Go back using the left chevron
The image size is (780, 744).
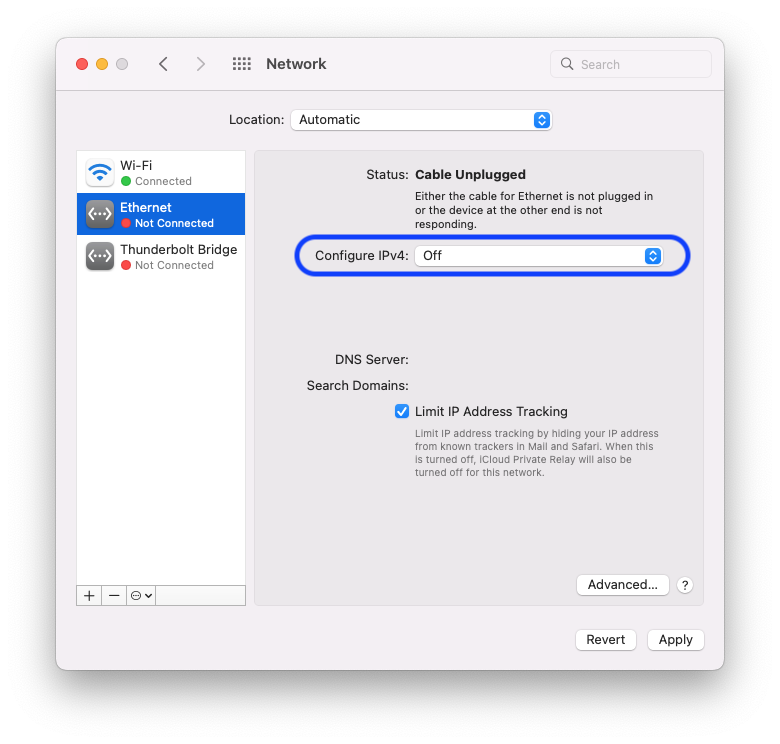(163, 64)
